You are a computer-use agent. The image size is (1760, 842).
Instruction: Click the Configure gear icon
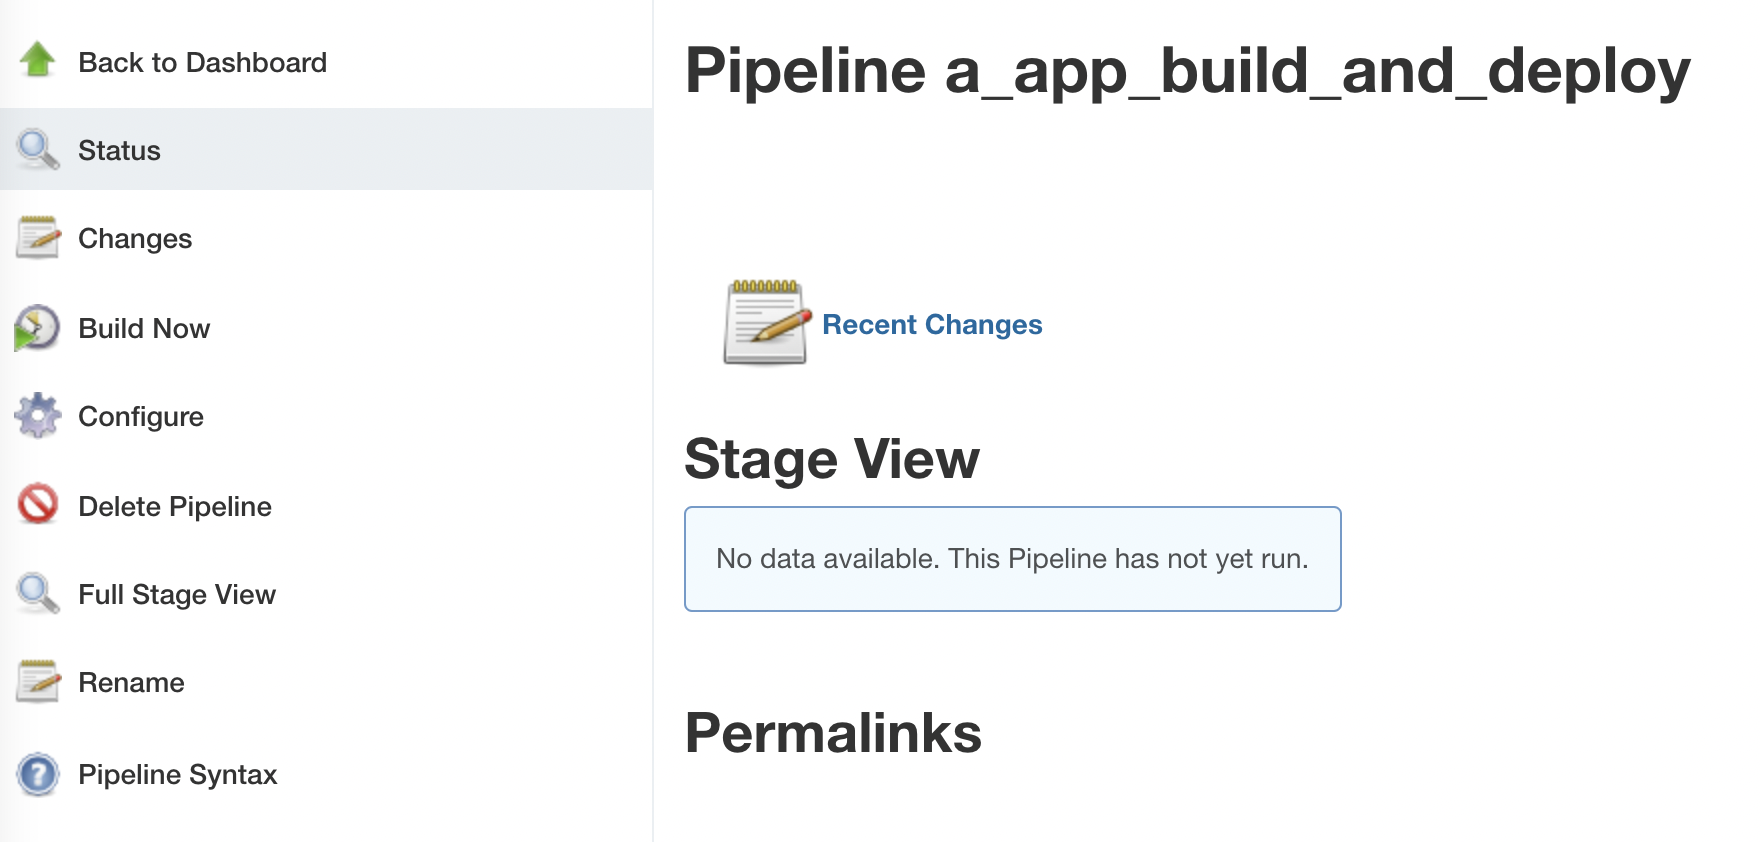(x=38, y=416)
